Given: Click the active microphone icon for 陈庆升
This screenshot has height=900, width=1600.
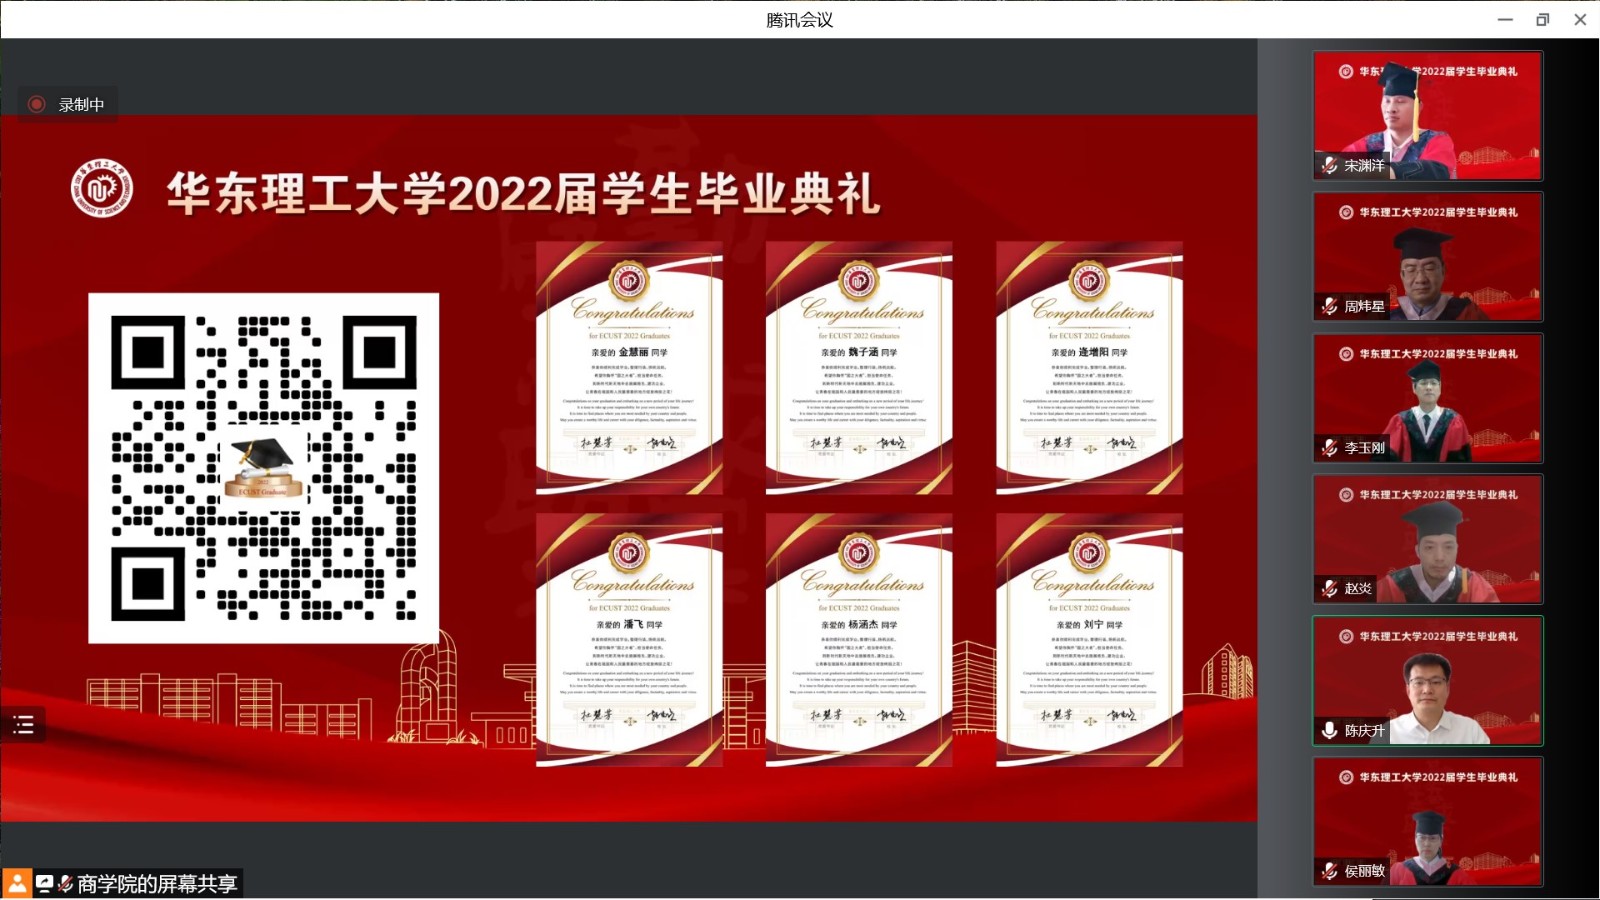Looking at the screenshot, I should pos(1329,731).
